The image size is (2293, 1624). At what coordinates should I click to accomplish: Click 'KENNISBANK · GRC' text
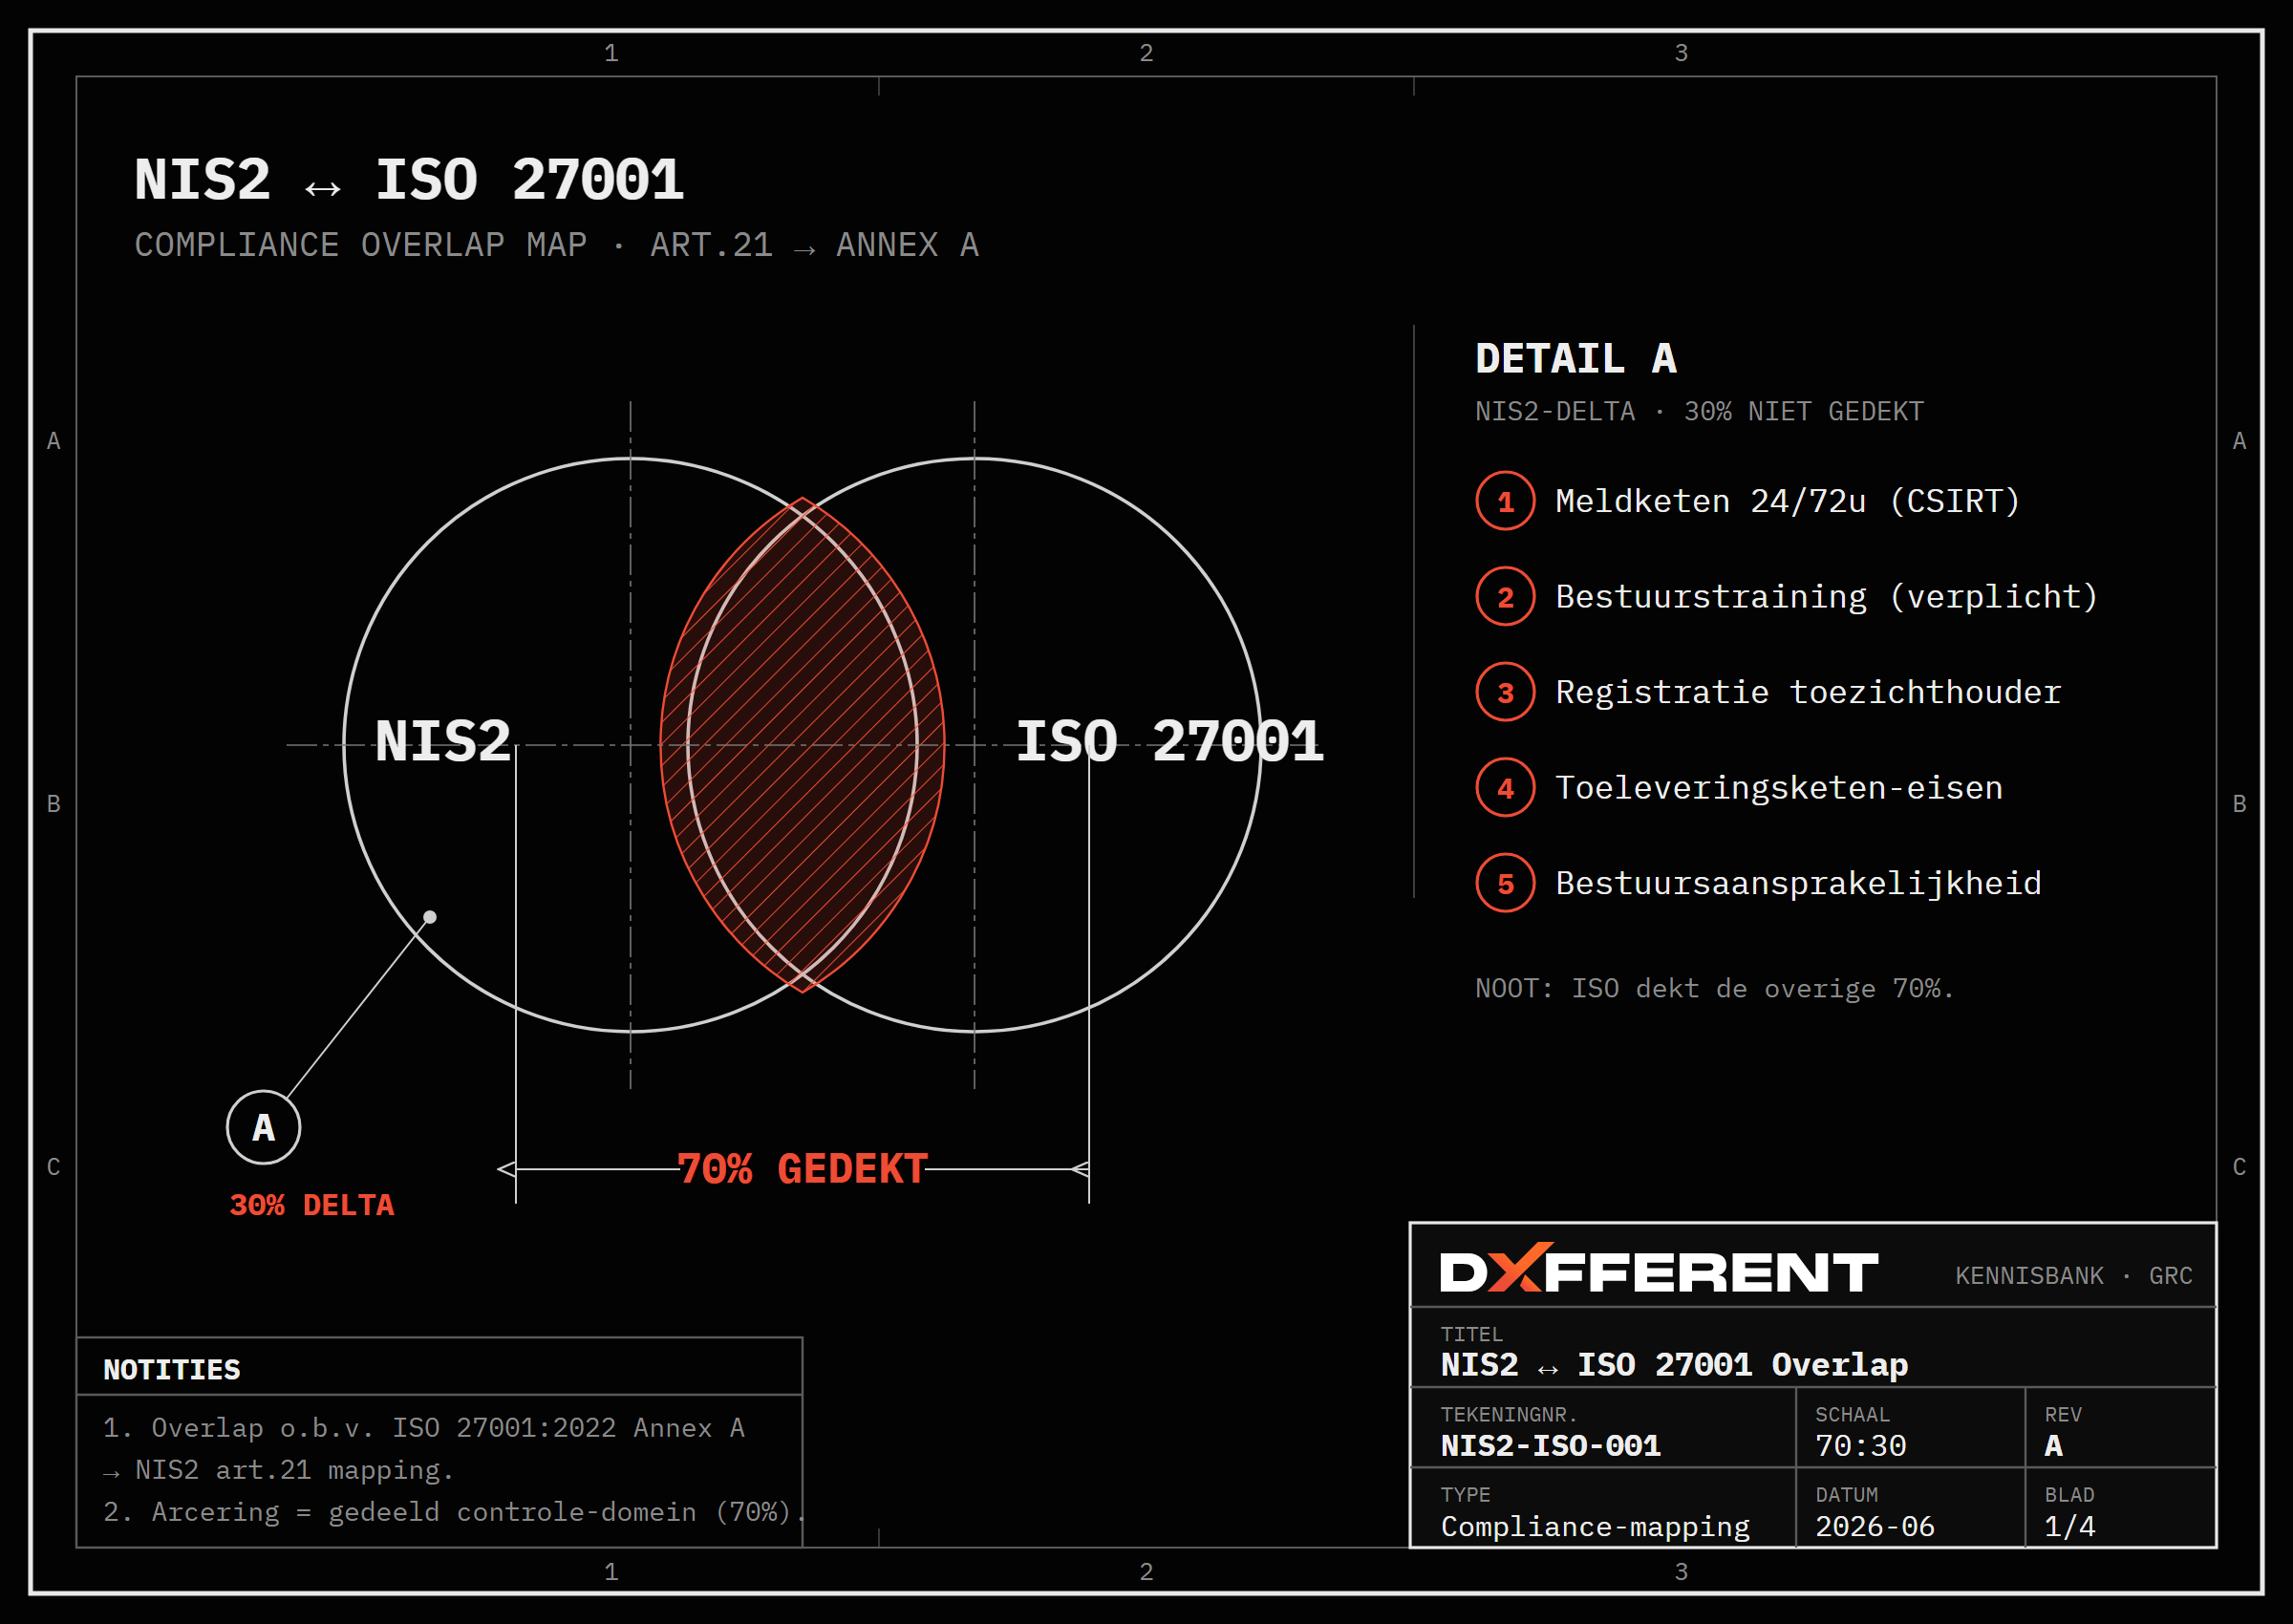coord(2073,1276)
